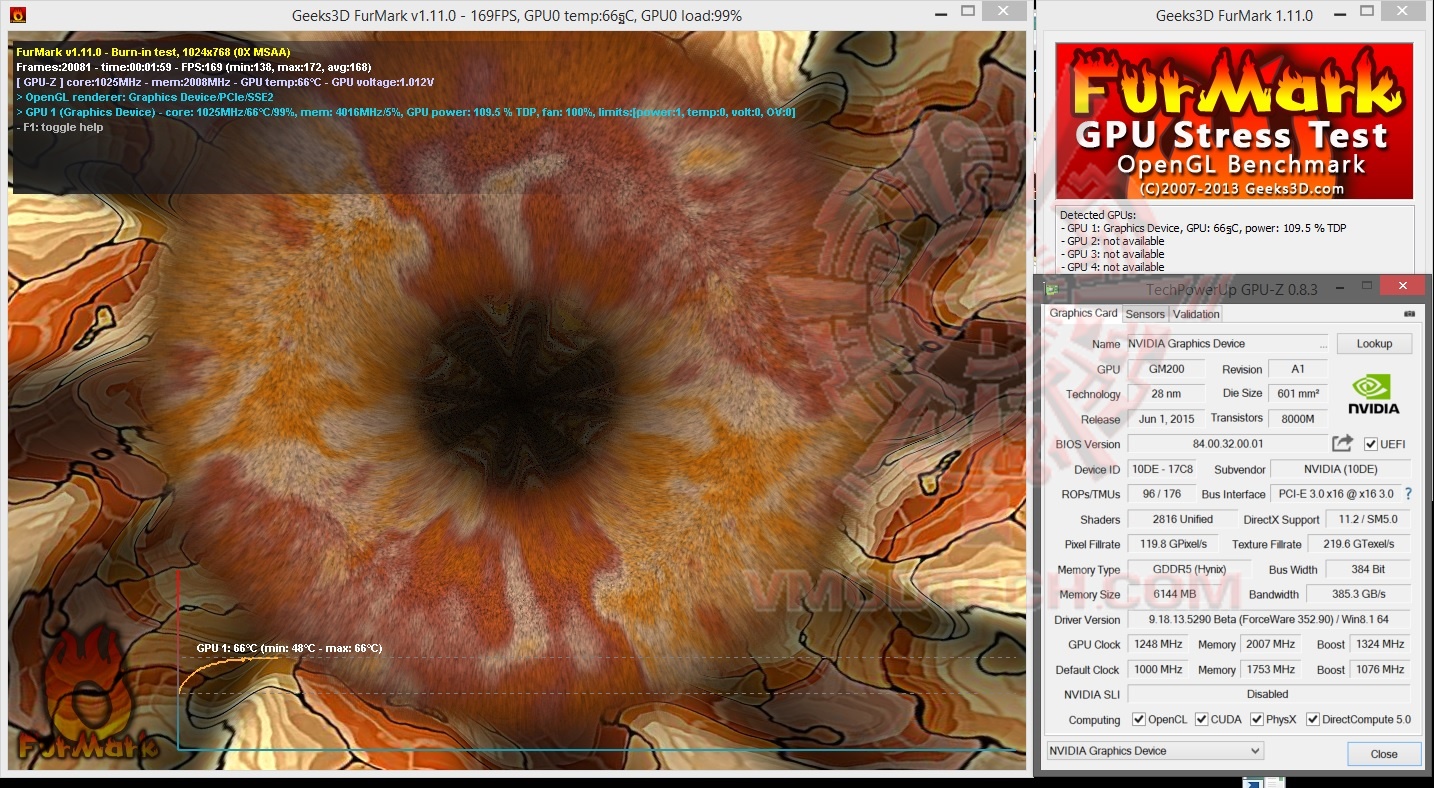1434x788 pixels.
Task: Click the Default Clock value "1000 MHz"
Action: 1160,669
